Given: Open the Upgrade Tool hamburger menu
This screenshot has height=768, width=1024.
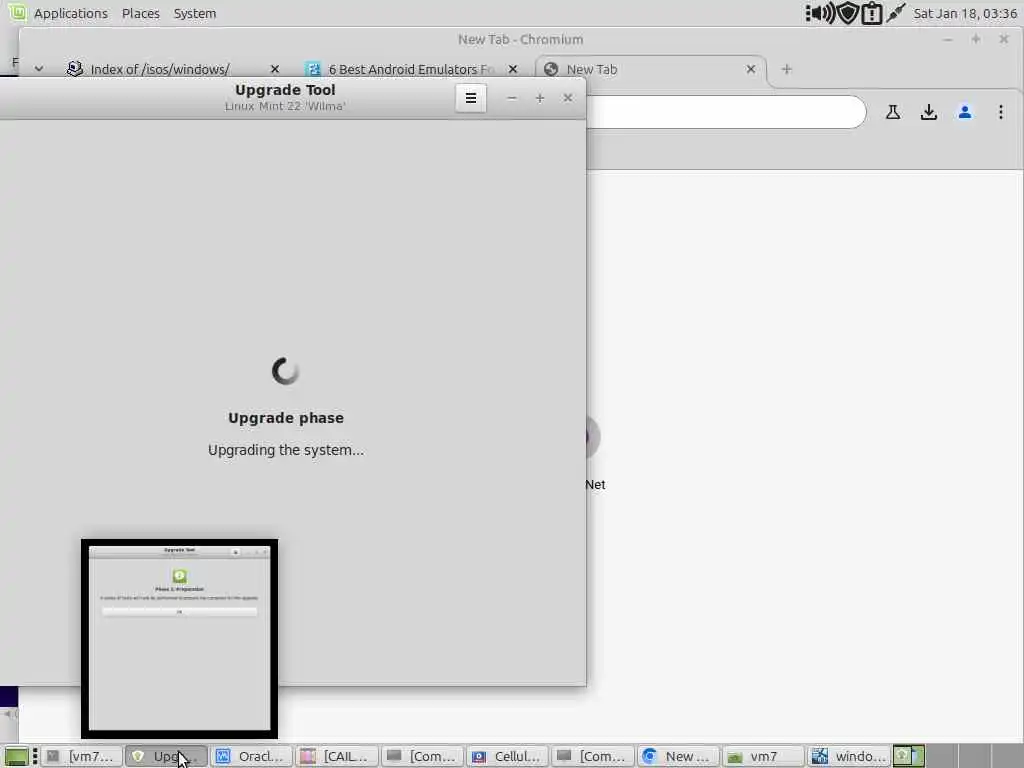Looking at the screenshot, I should pyautogui.click(x=470, y=98).
